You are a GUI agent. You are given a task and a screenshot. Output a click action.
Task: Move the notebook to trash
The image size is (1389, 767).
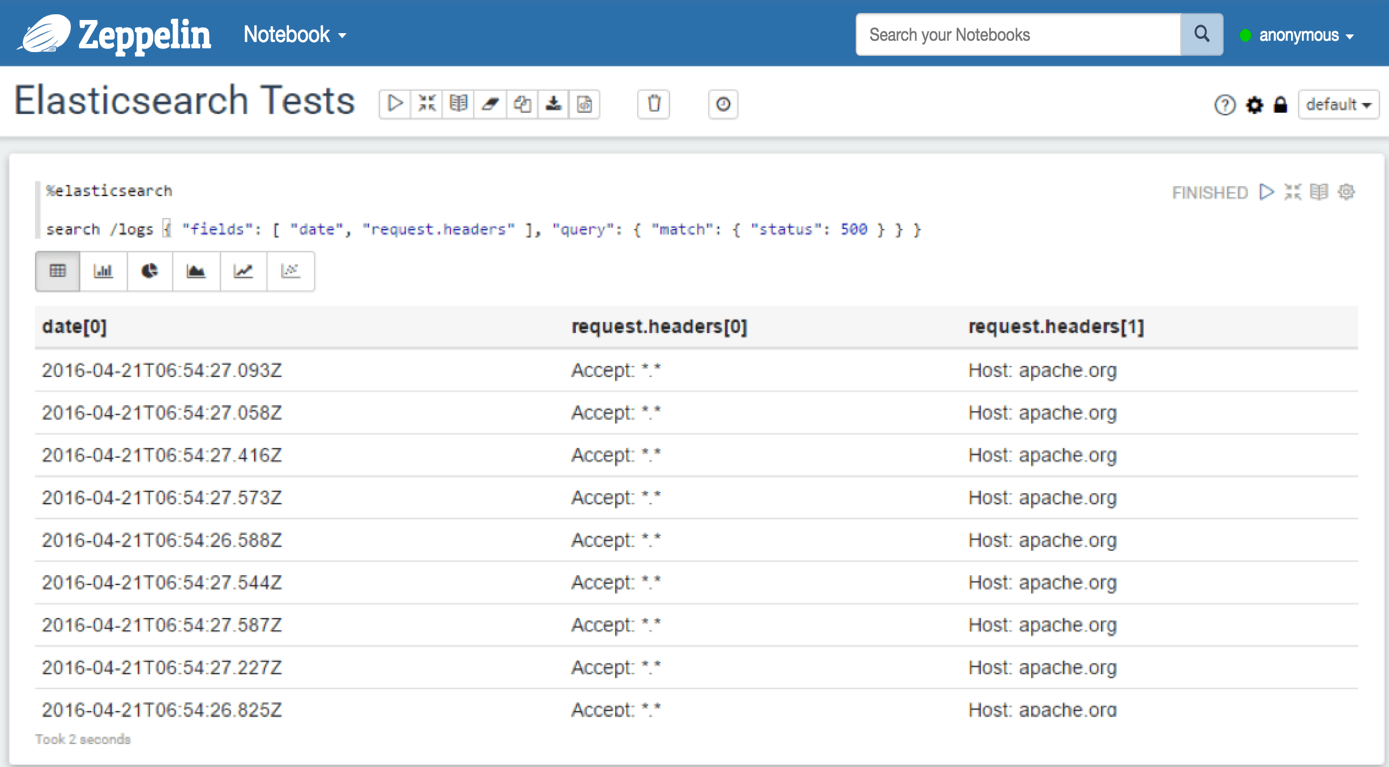click(653, 103)
